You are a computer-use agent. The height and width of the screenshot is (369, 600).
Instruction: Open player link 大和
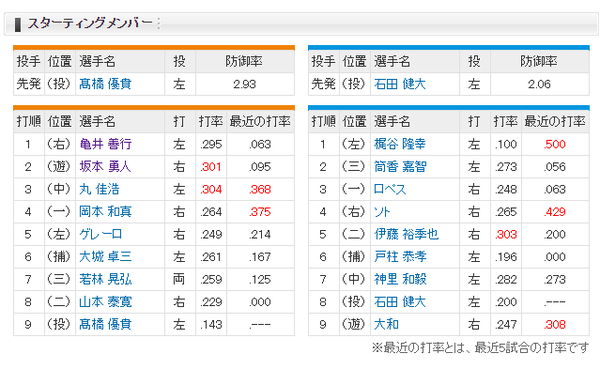[x=386, y=325]
